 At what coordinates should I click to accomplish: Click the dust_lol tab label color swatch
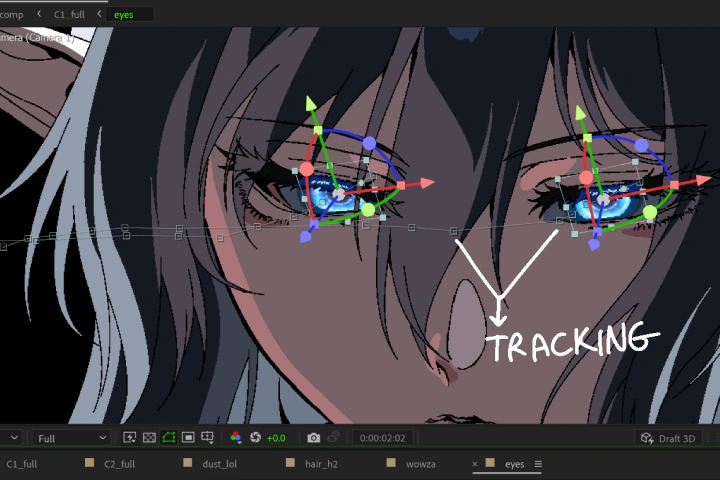(187, 463)
